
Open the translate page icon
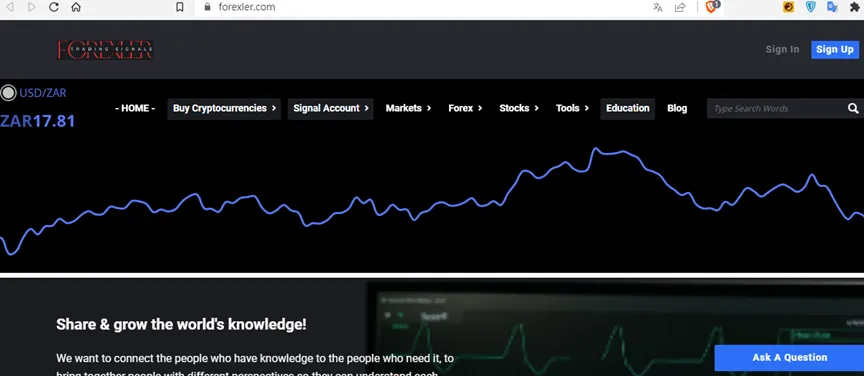click(657, 7)
